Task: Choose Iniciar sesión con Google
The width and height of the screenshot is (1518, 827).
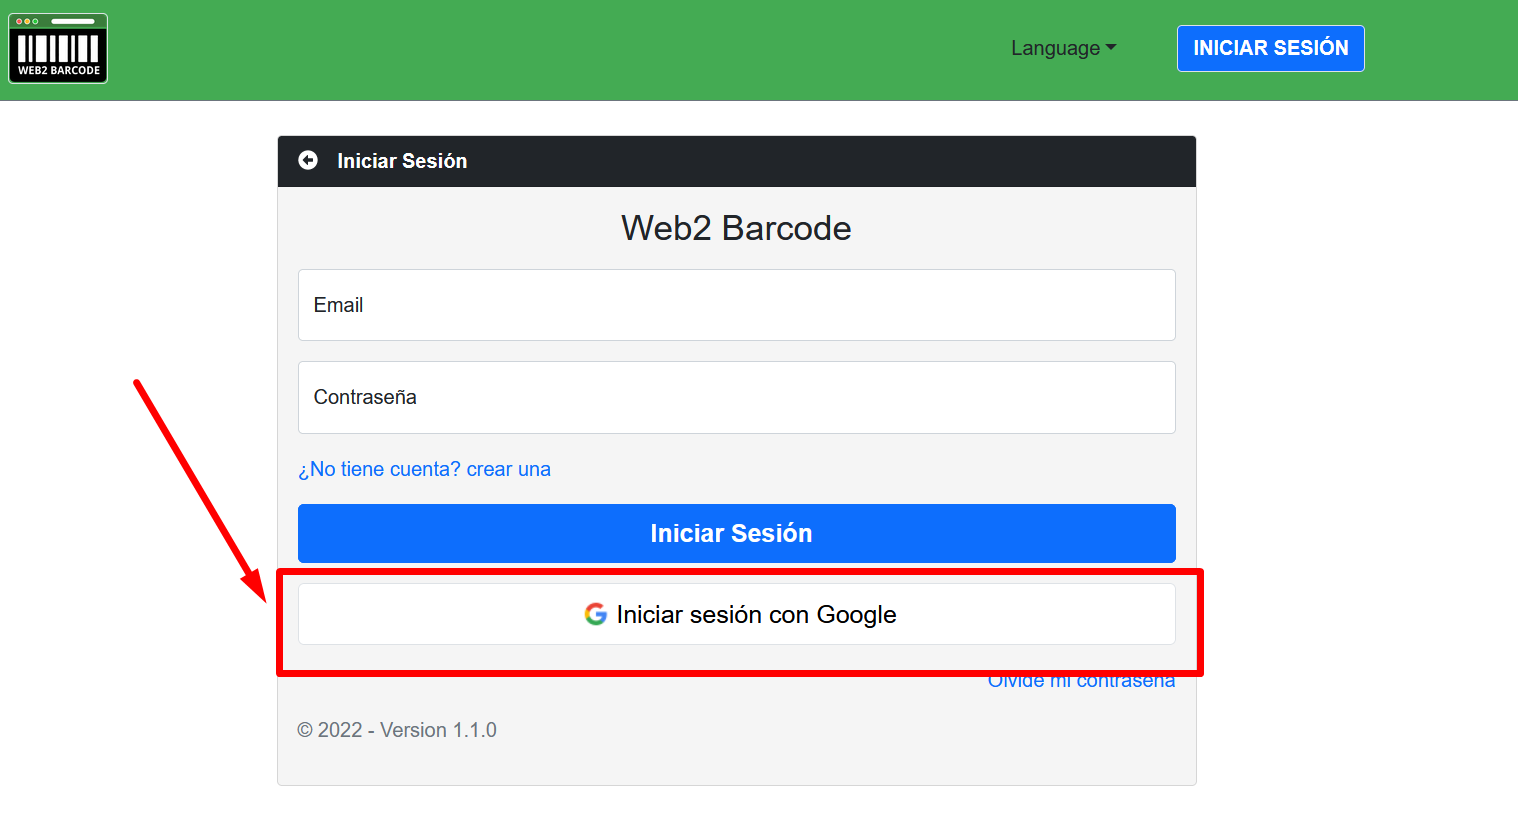Action: tap(736, 614)
